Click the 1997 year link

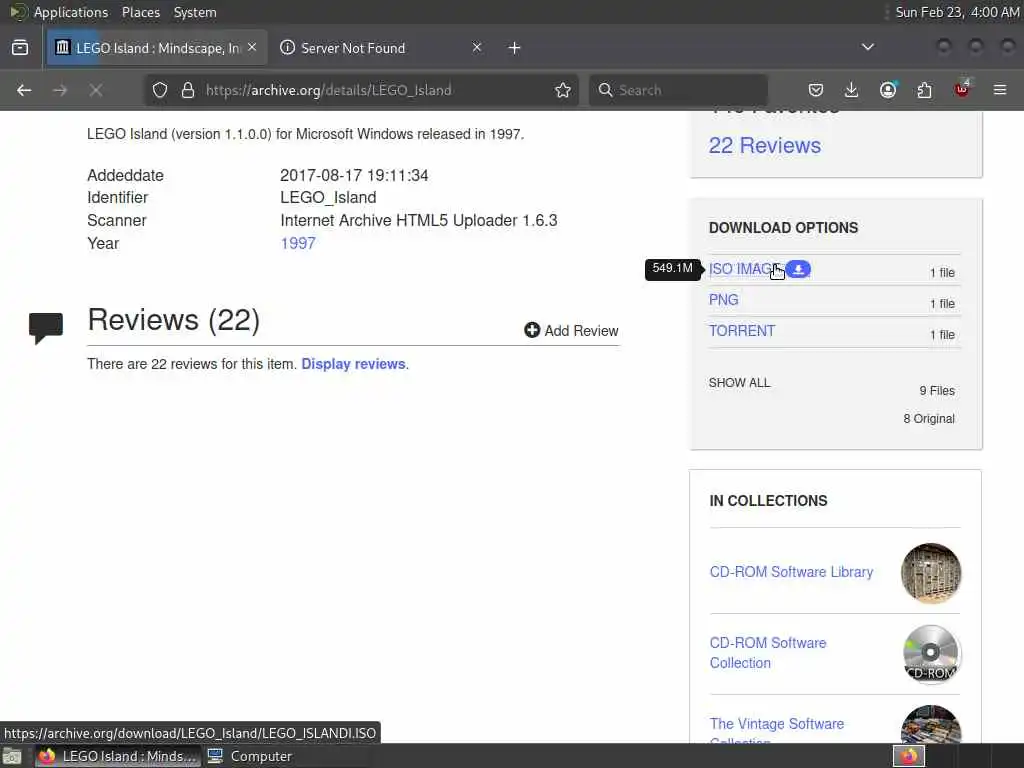click(x=298, y=244)
